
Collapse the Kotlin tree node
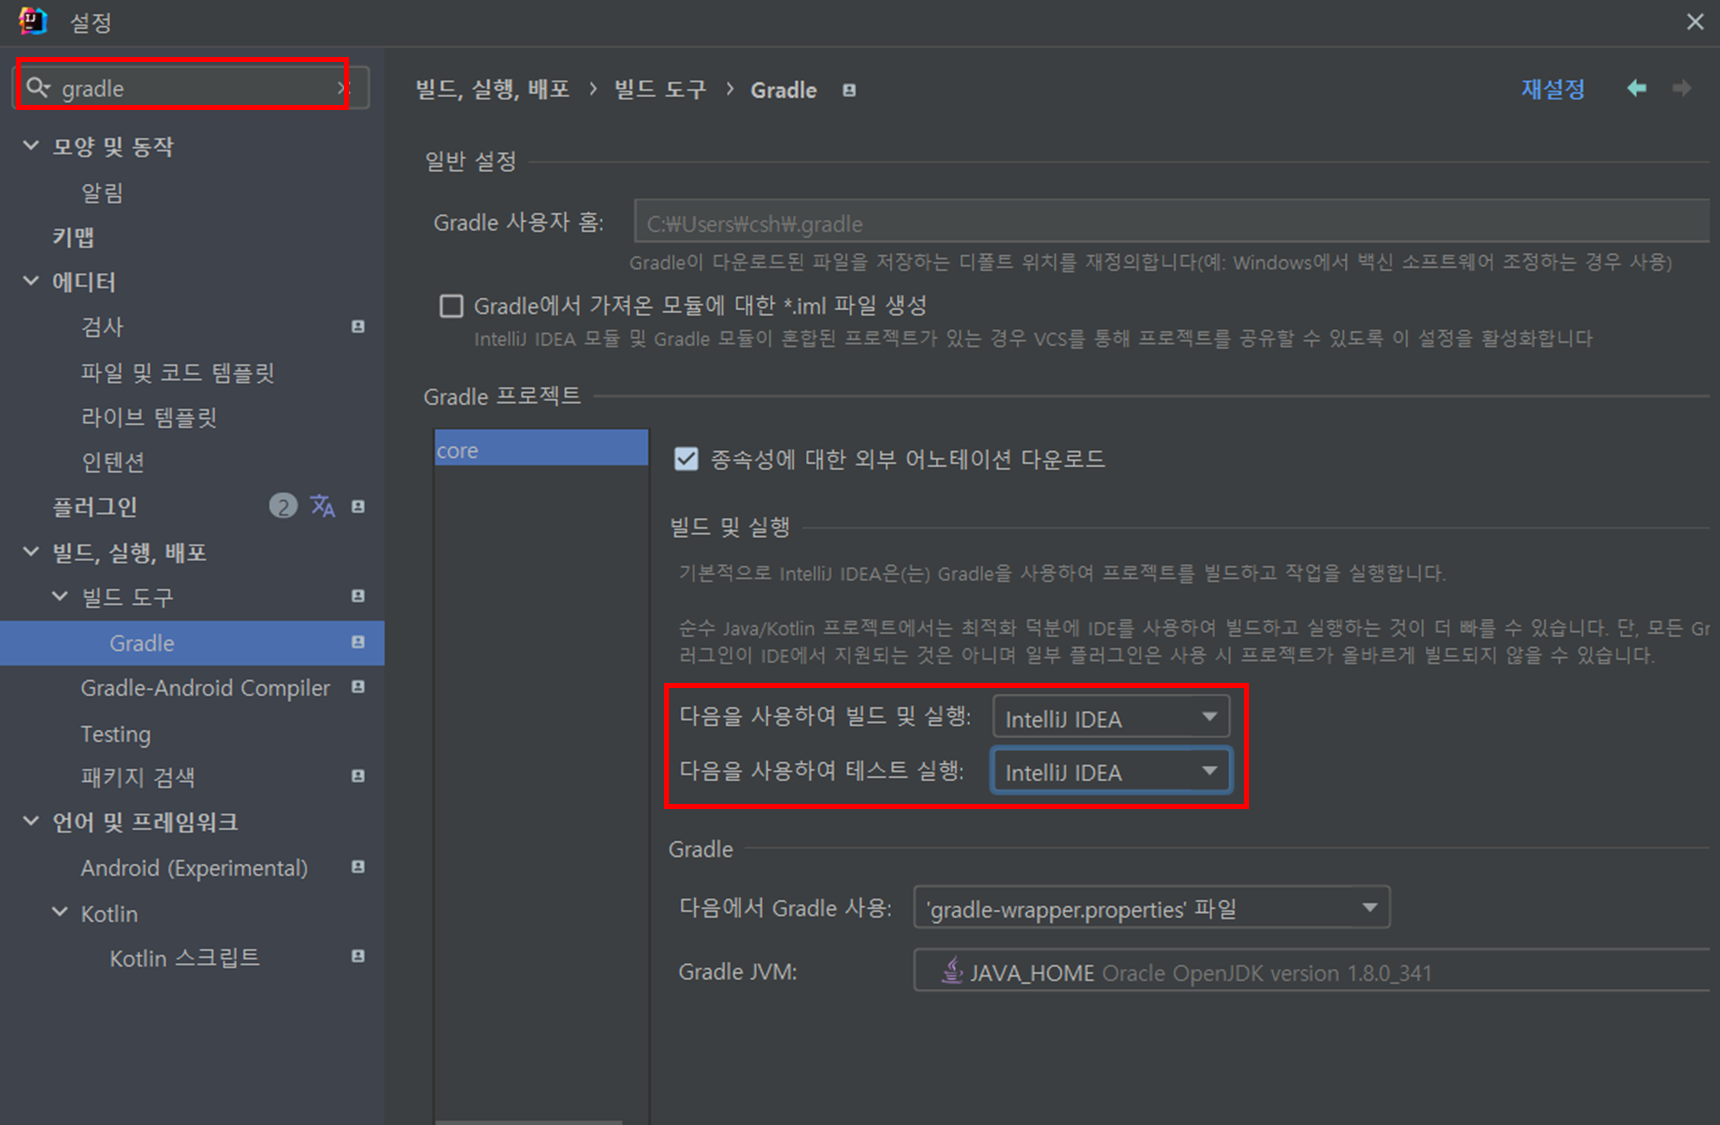[x=60, y=912]
